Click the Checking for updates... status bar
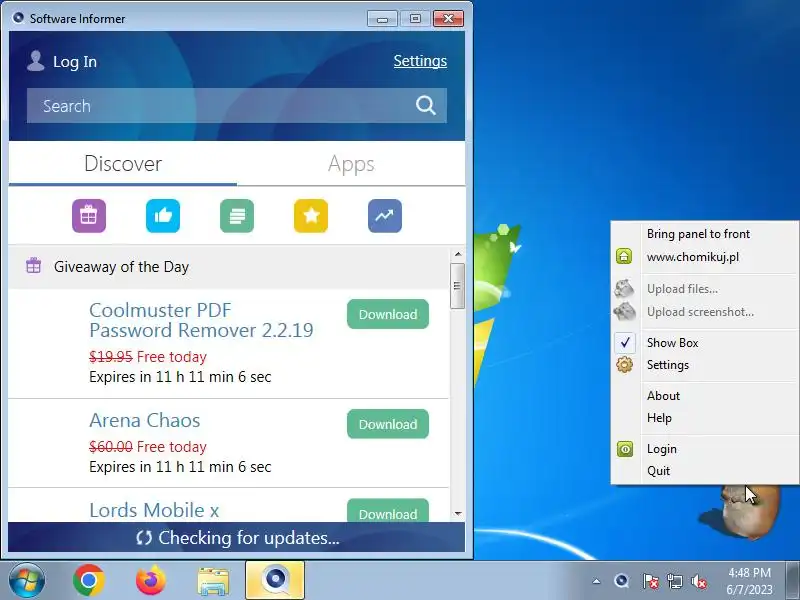Viewport: 800px width, 600px height. point(237,538)
